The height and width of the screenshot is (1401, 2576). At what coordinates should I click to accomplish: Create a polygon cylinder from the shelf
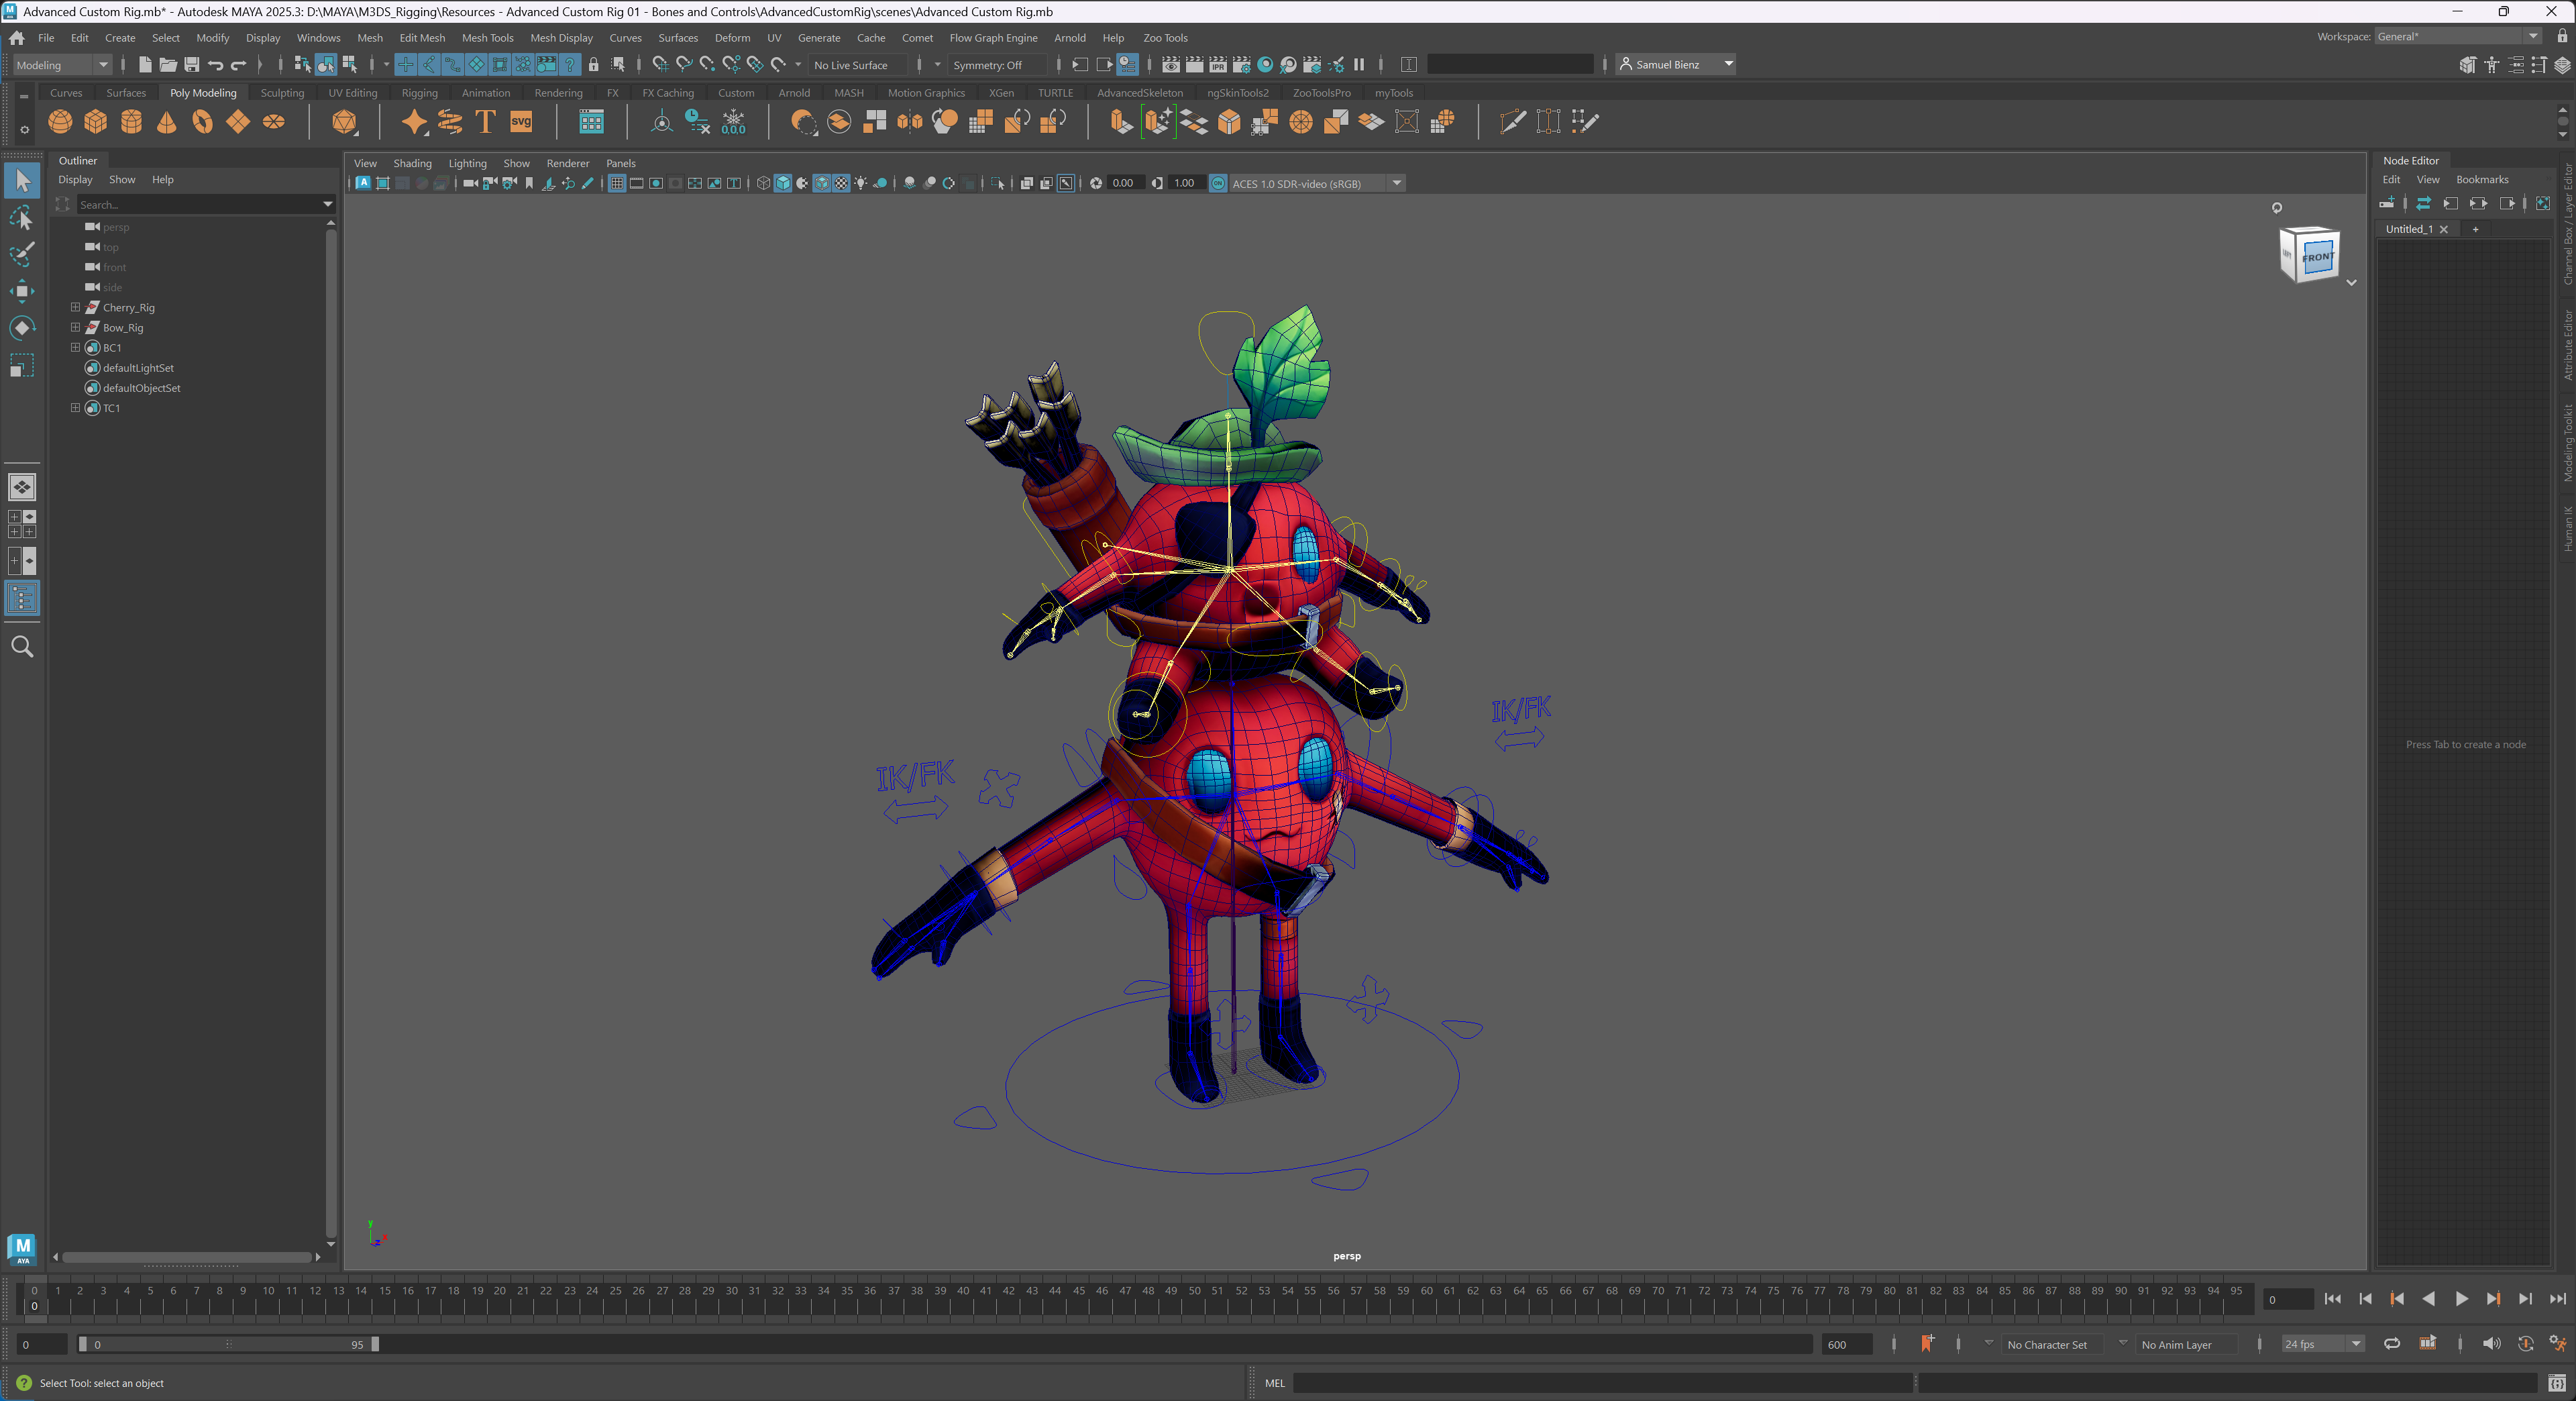(x=131, y=122)
